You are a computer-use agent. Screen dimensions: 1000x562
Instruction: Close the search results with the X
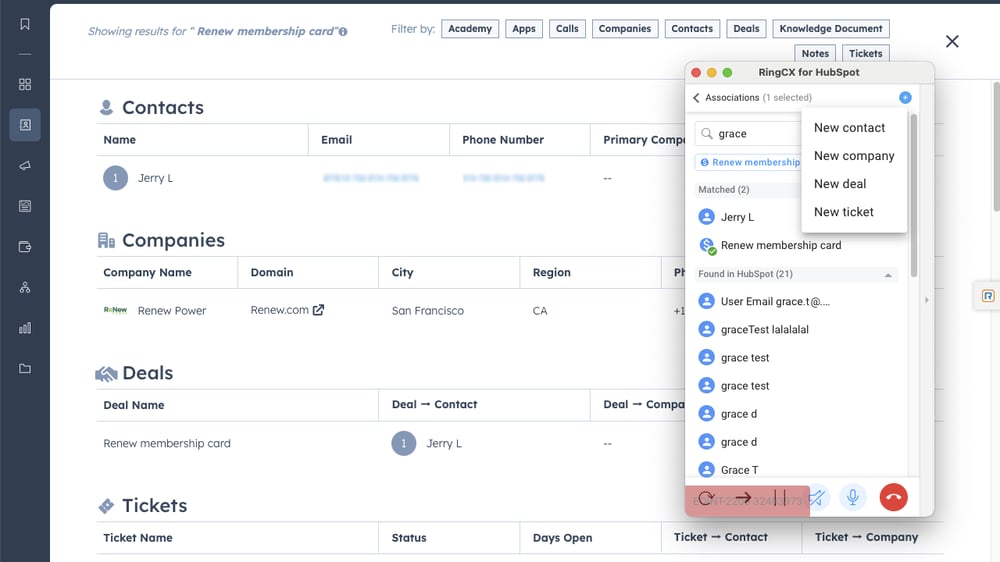(952, 41)
